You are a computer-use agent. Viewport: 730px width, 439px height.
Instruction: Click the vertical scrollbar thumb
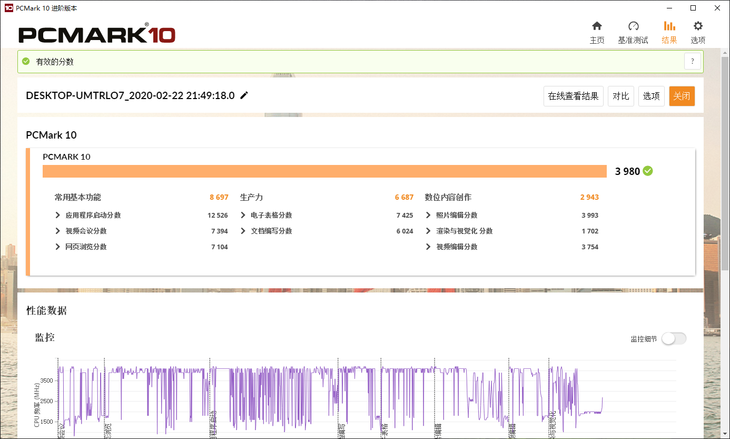[725, 163]
